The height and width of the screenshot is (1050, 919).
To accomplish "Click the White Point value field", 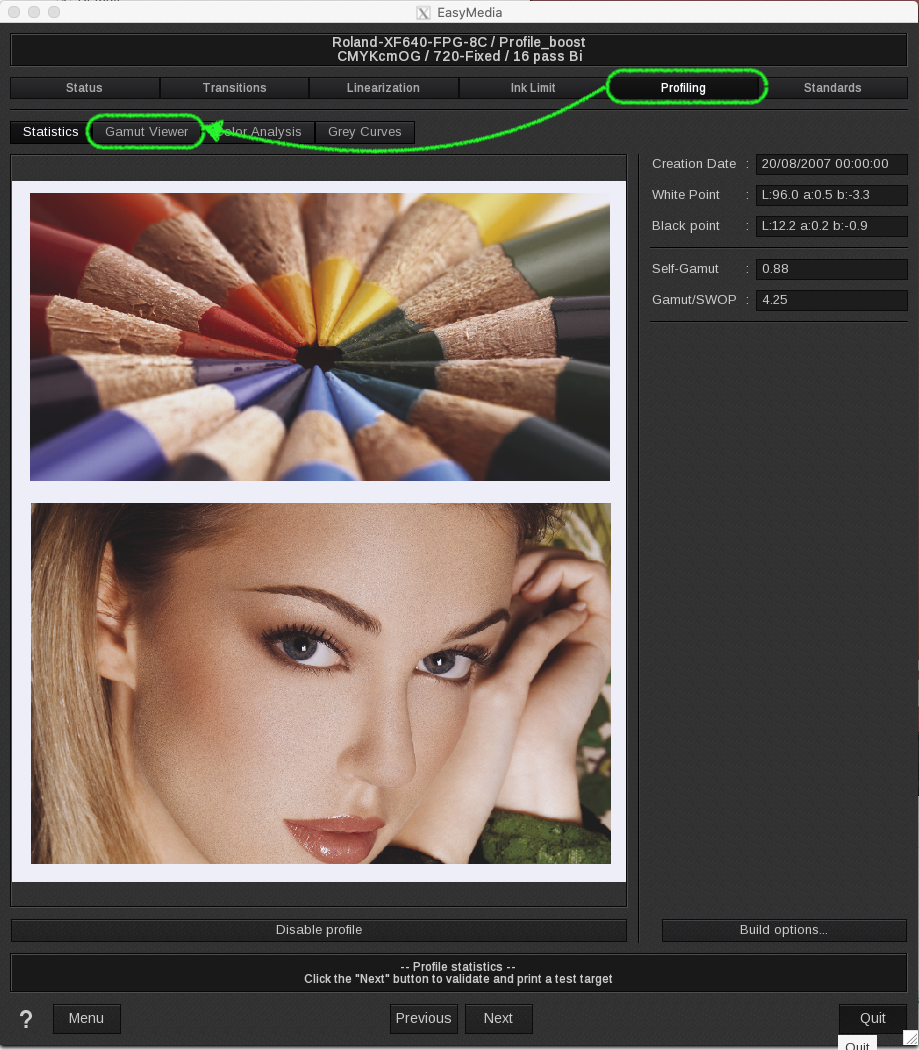I will (831, 195).
